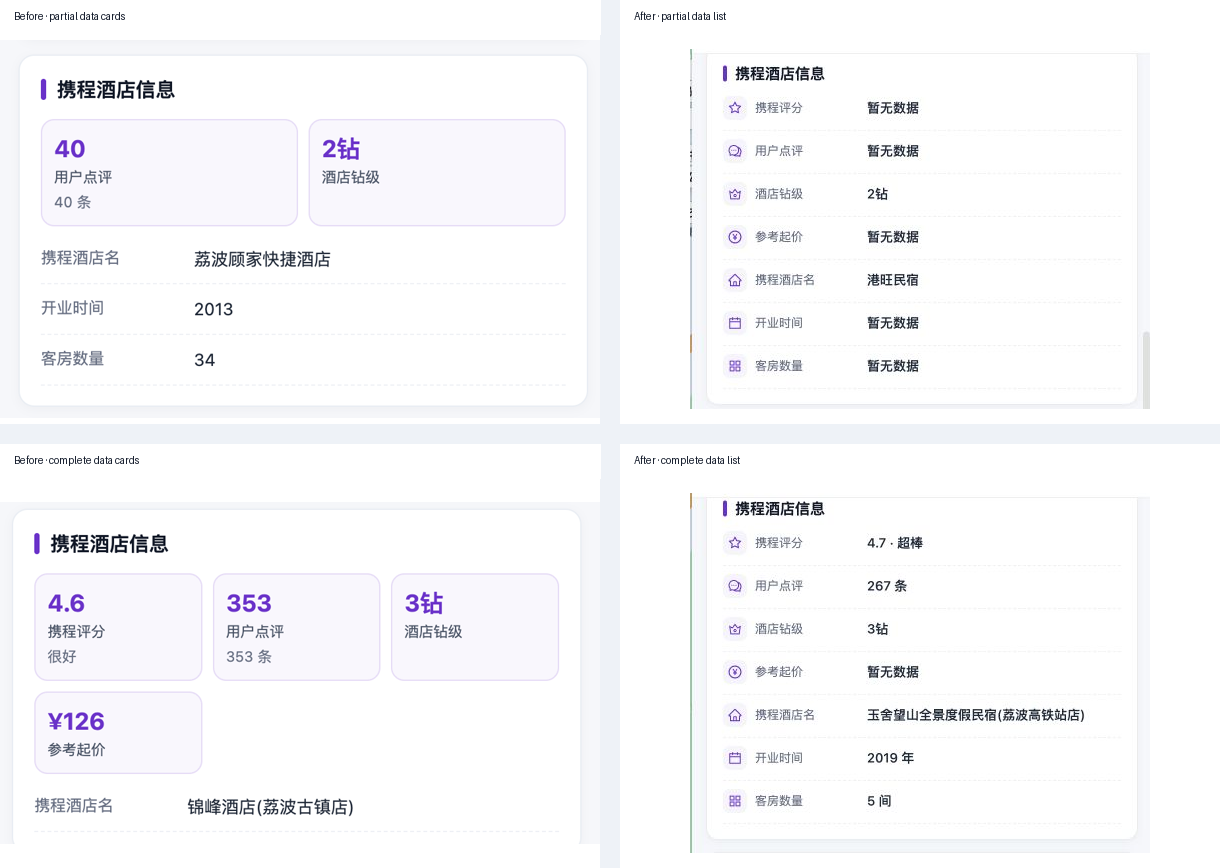Click 暂无数据 next to 客房数量 in partial list
Image resolution: width=1220 pixels, height=868 pixels.
893,366
